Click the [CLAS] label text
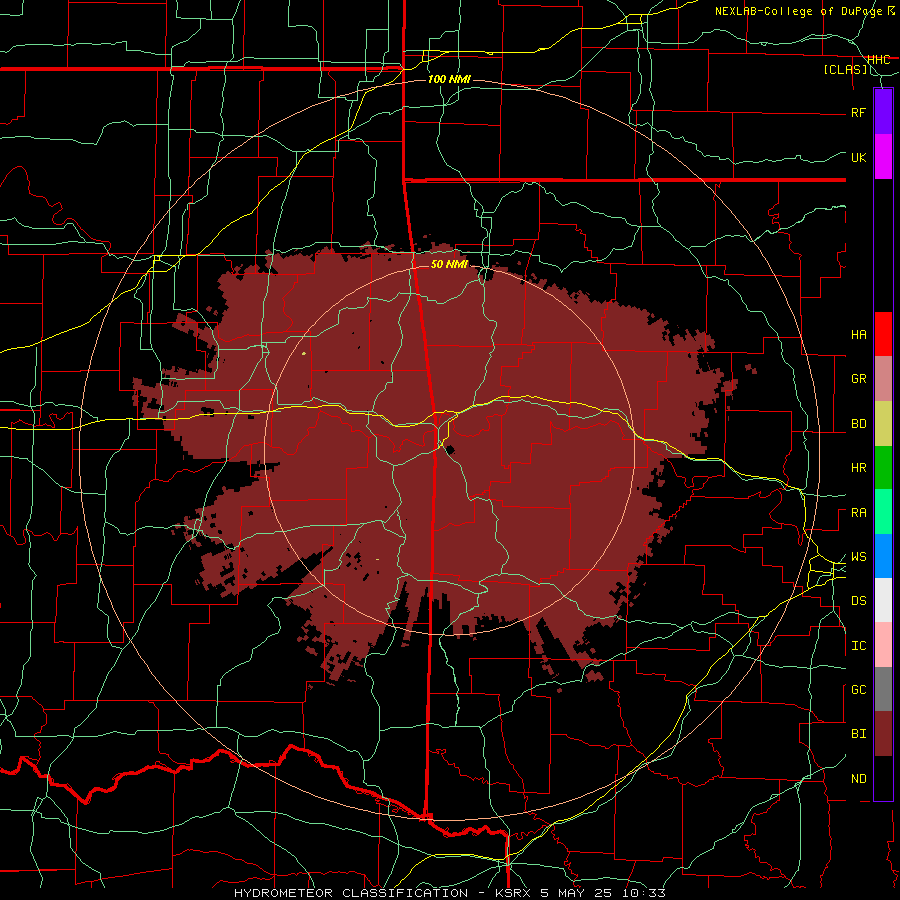Screen dimensions: 900x900 (845, 70)
